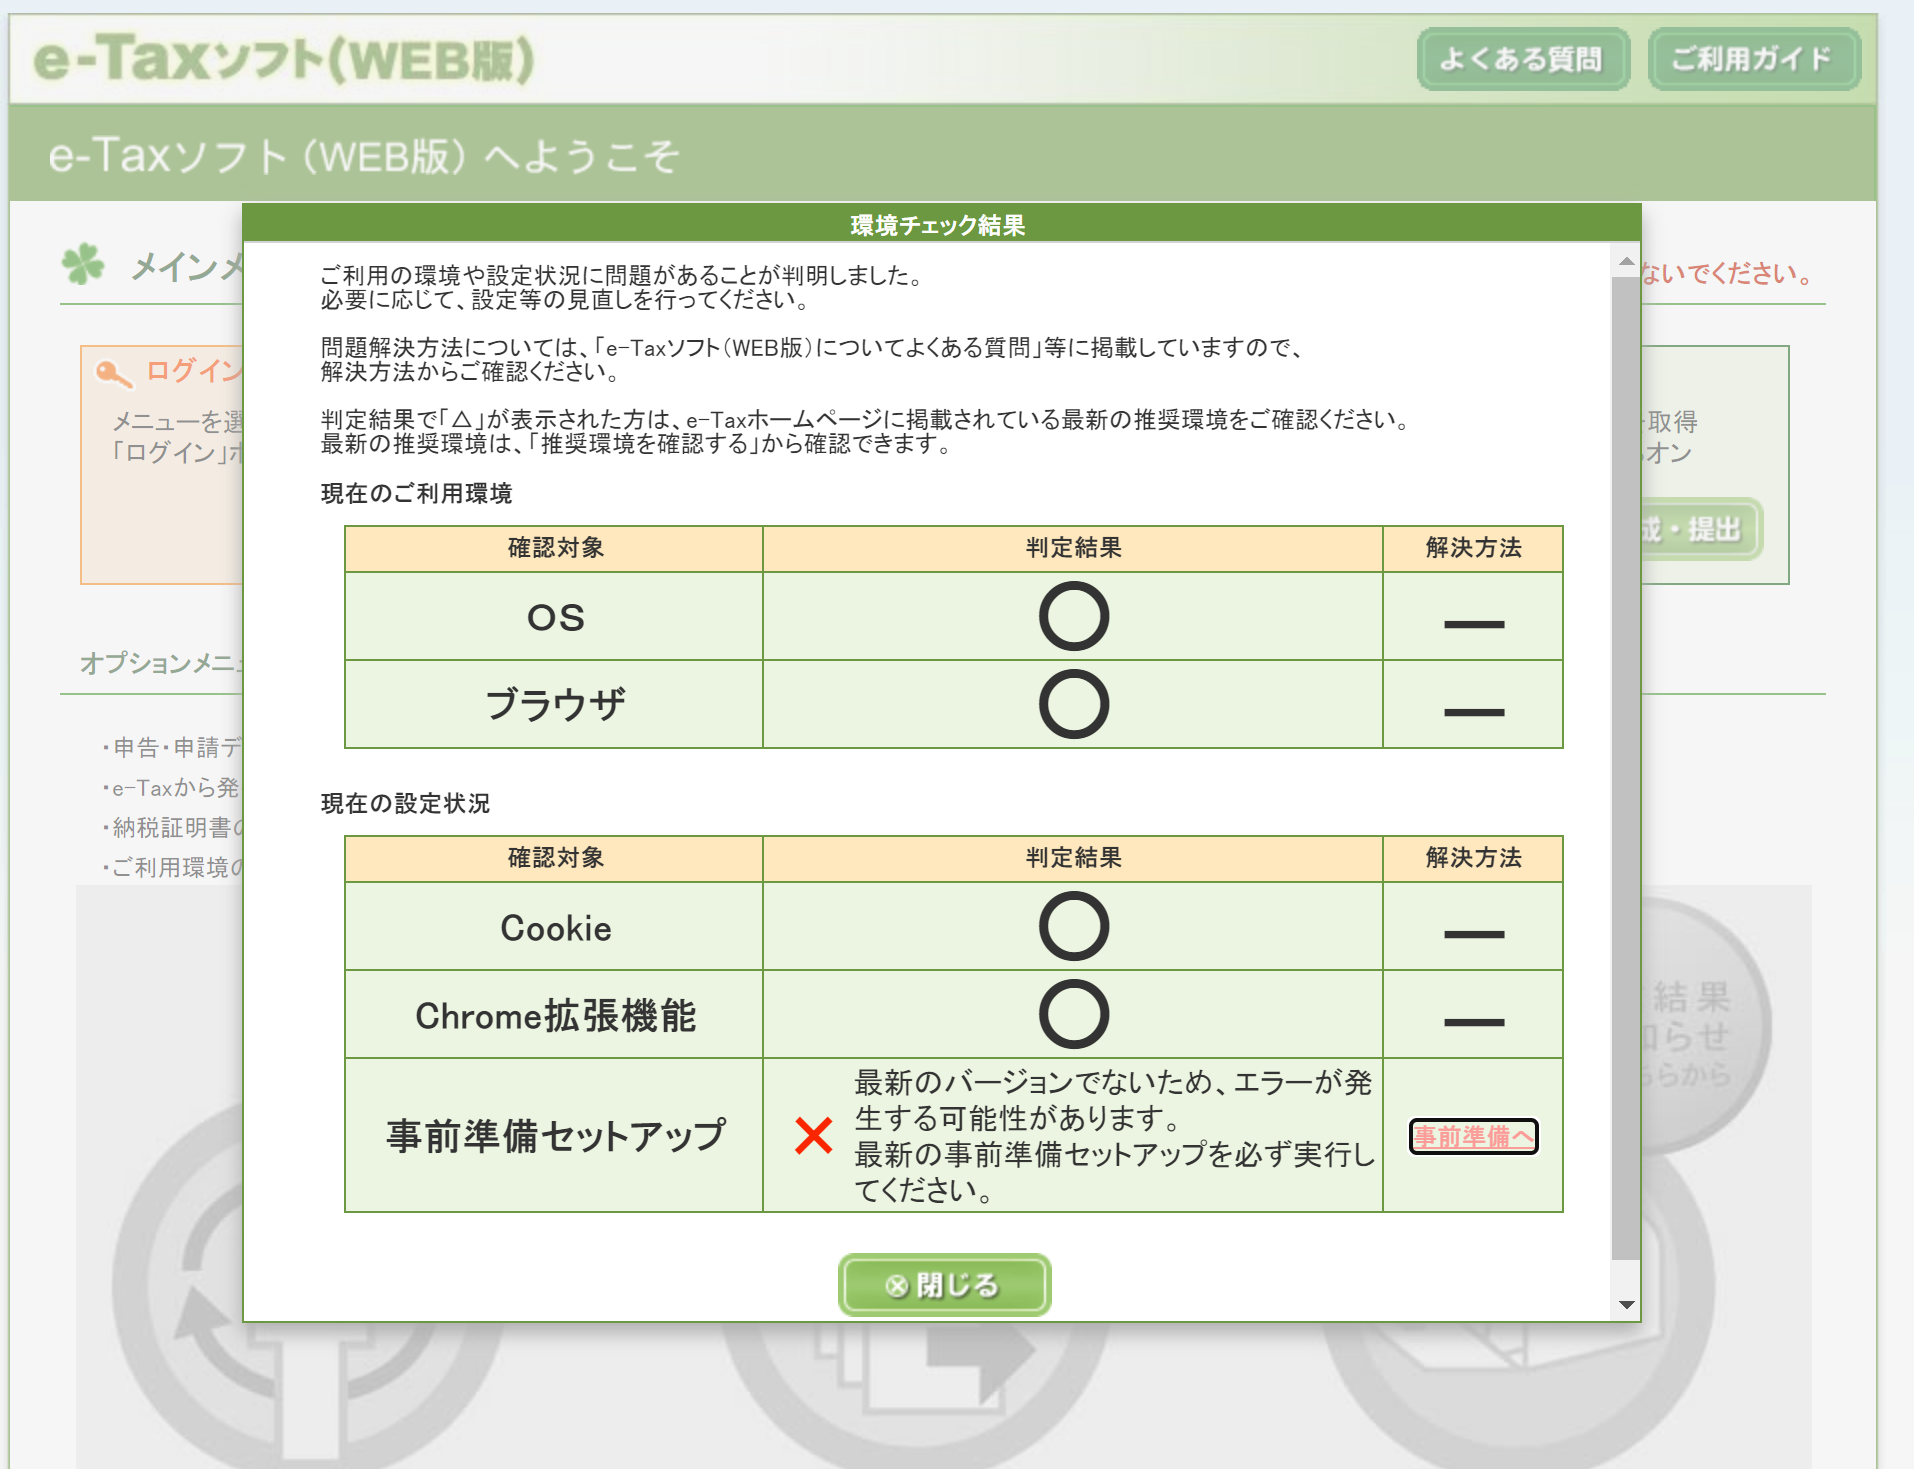Image resolution: width=1914 pixels, height=1469 pixels.
Task: Click the red X mark for 事前準備セットアップ
Action: pos(813,1136)
